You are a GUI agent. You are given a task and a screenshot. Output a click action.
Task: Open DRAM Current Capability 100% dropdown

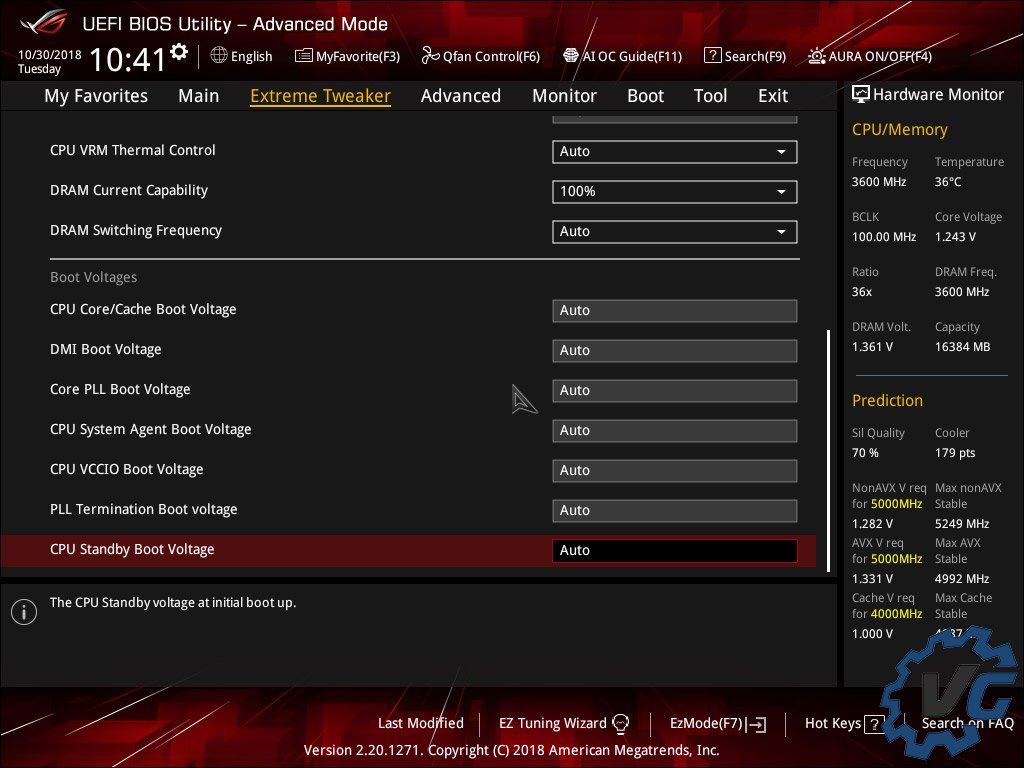pos(675,191)
